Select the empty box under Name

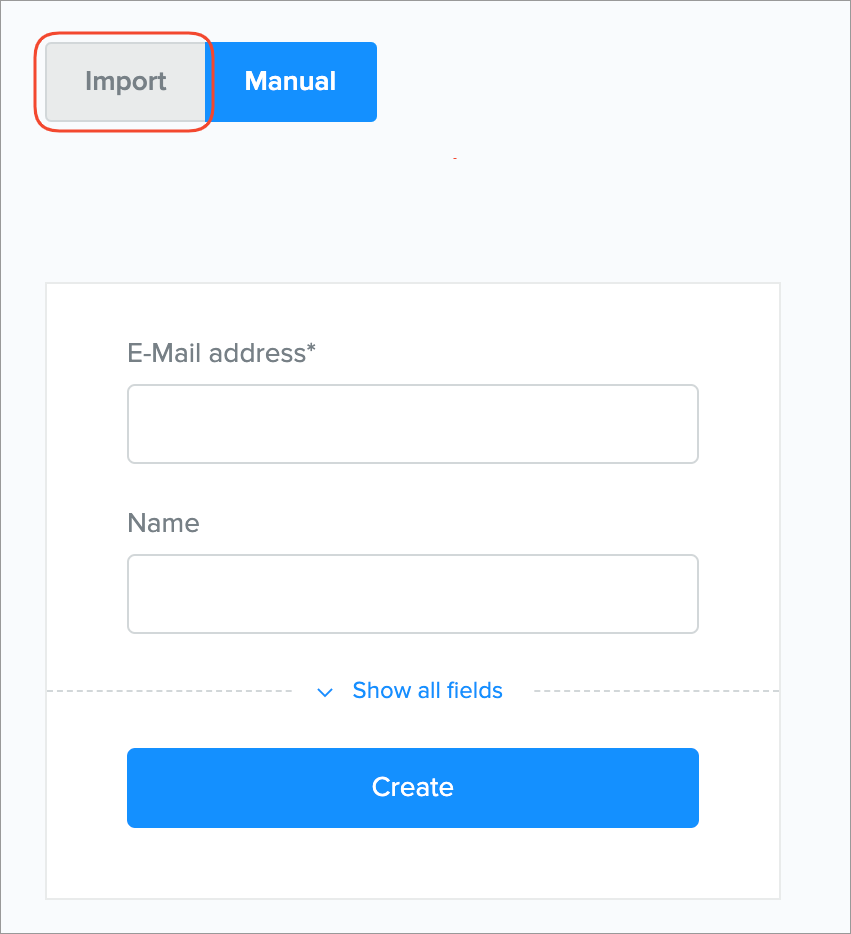point(412,594)
